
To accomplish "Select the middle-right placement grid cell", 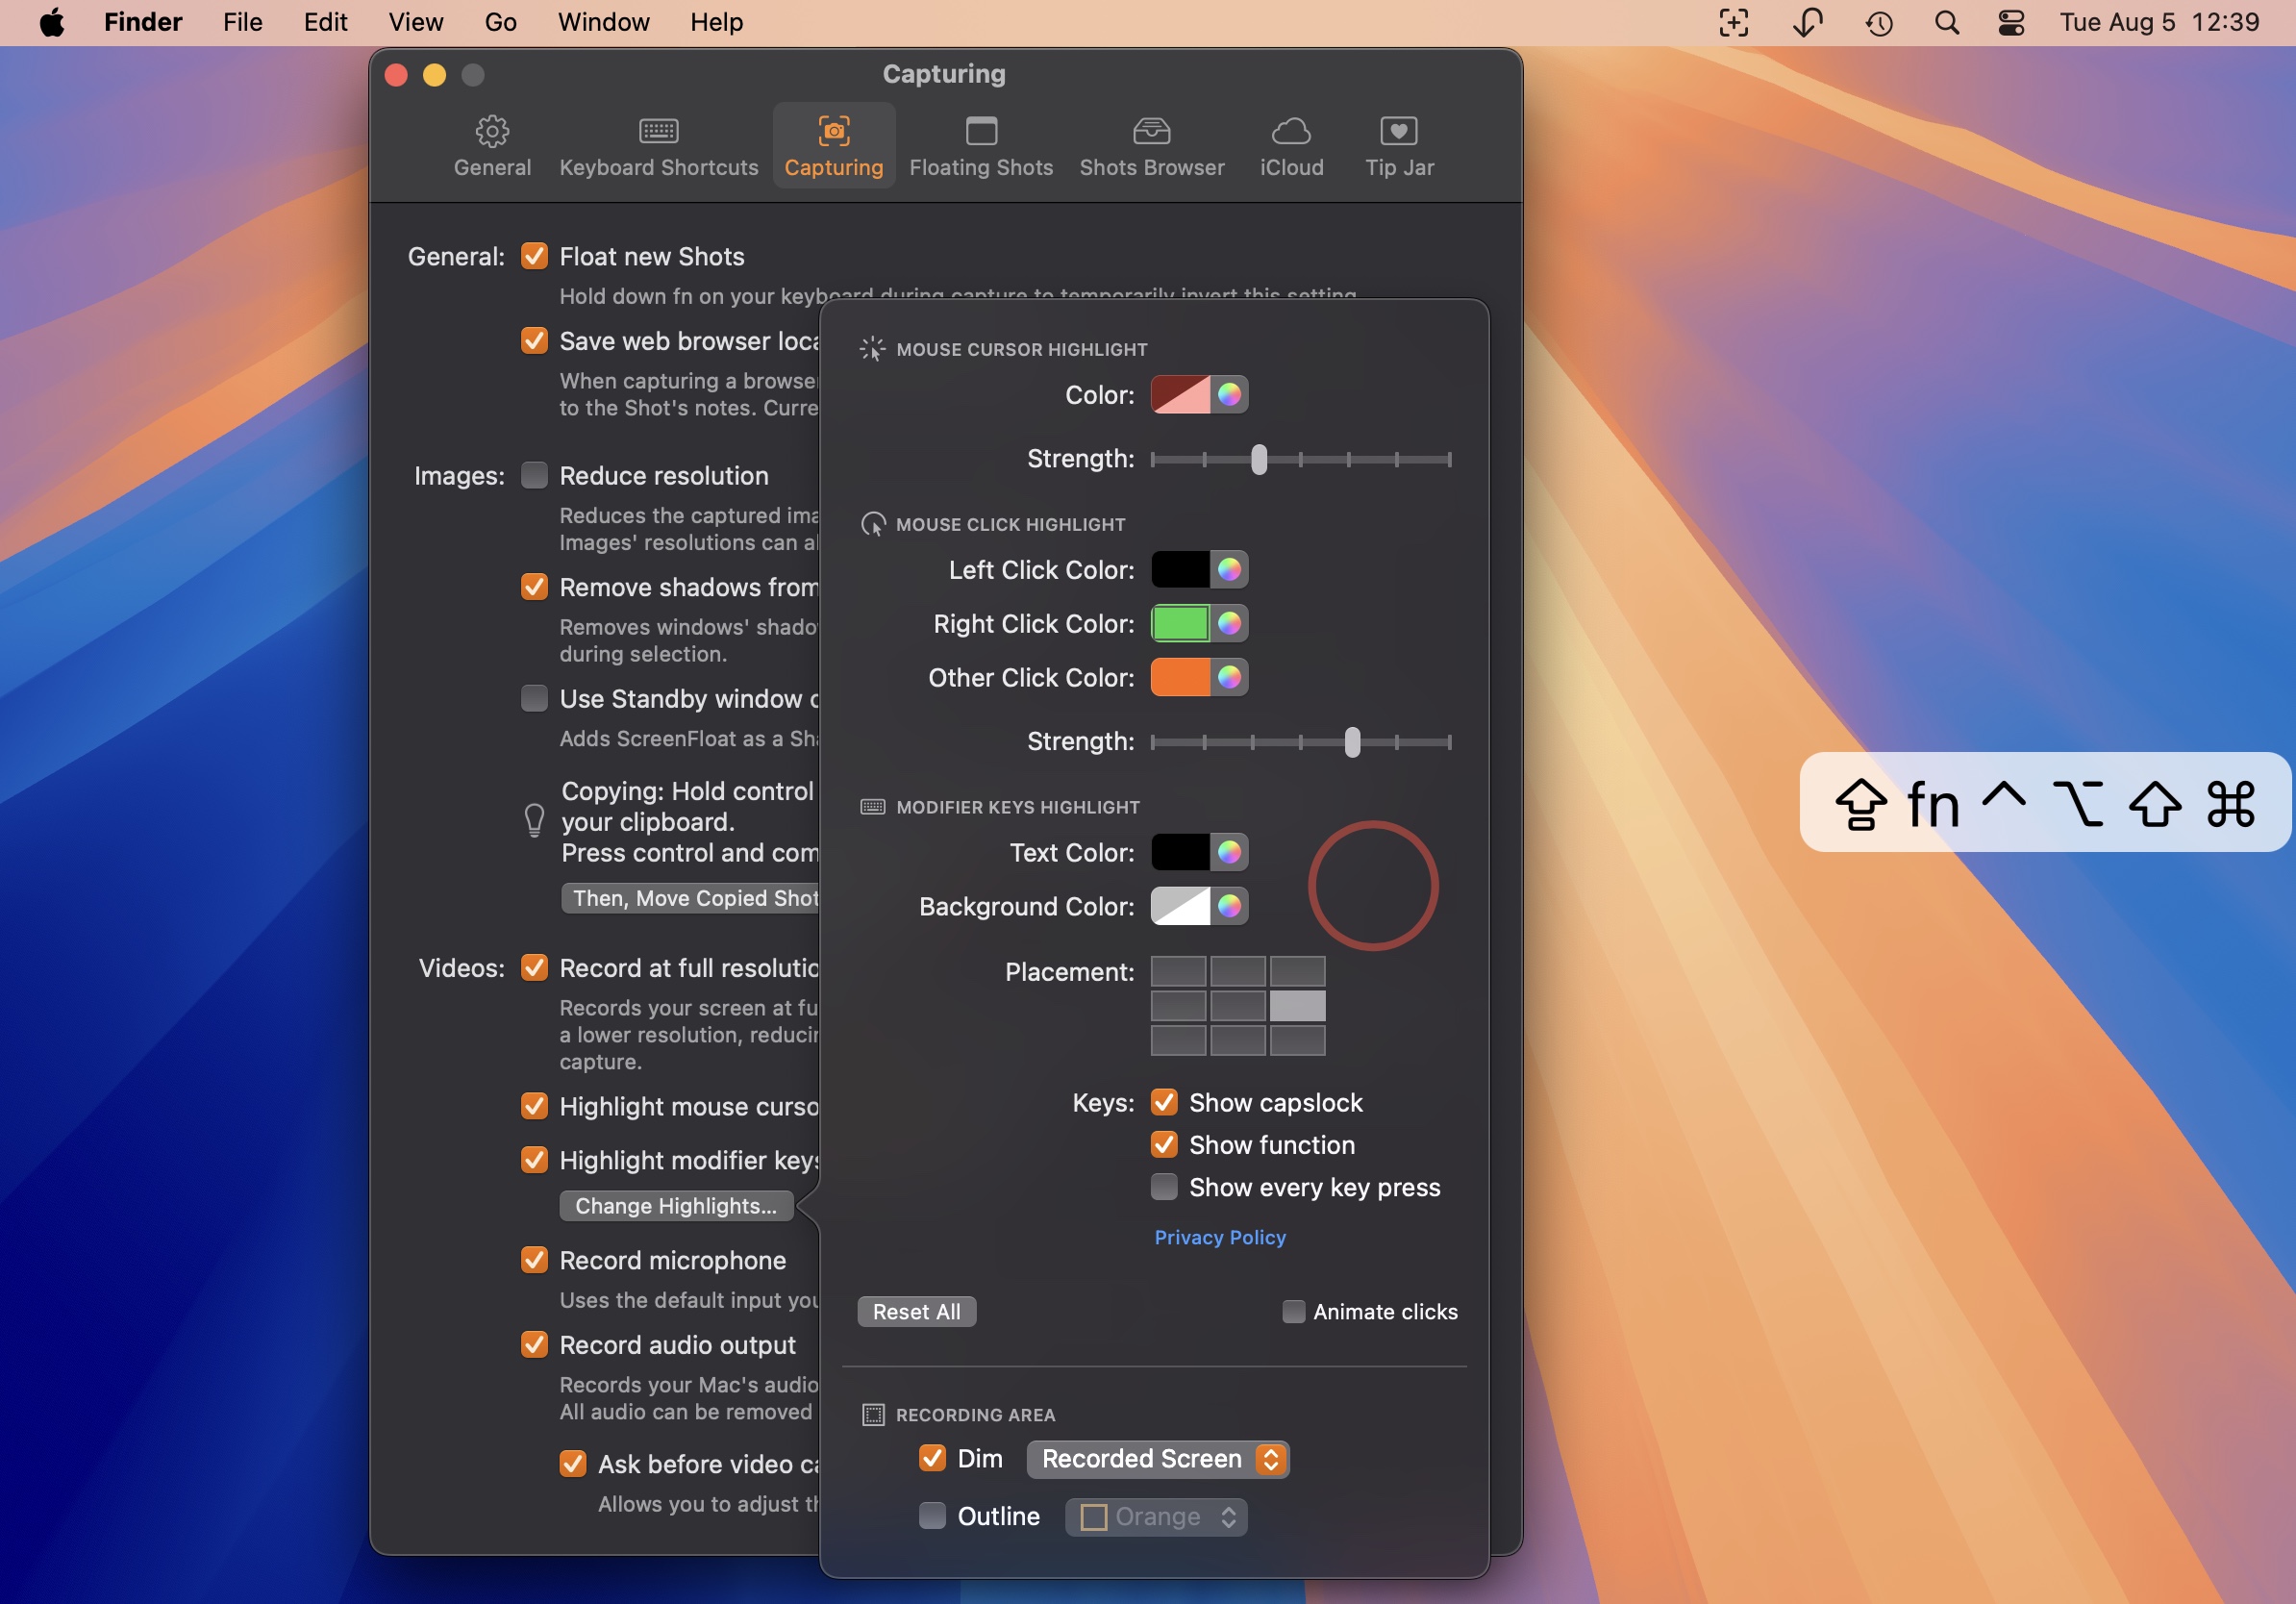I will [1297, 1006].
